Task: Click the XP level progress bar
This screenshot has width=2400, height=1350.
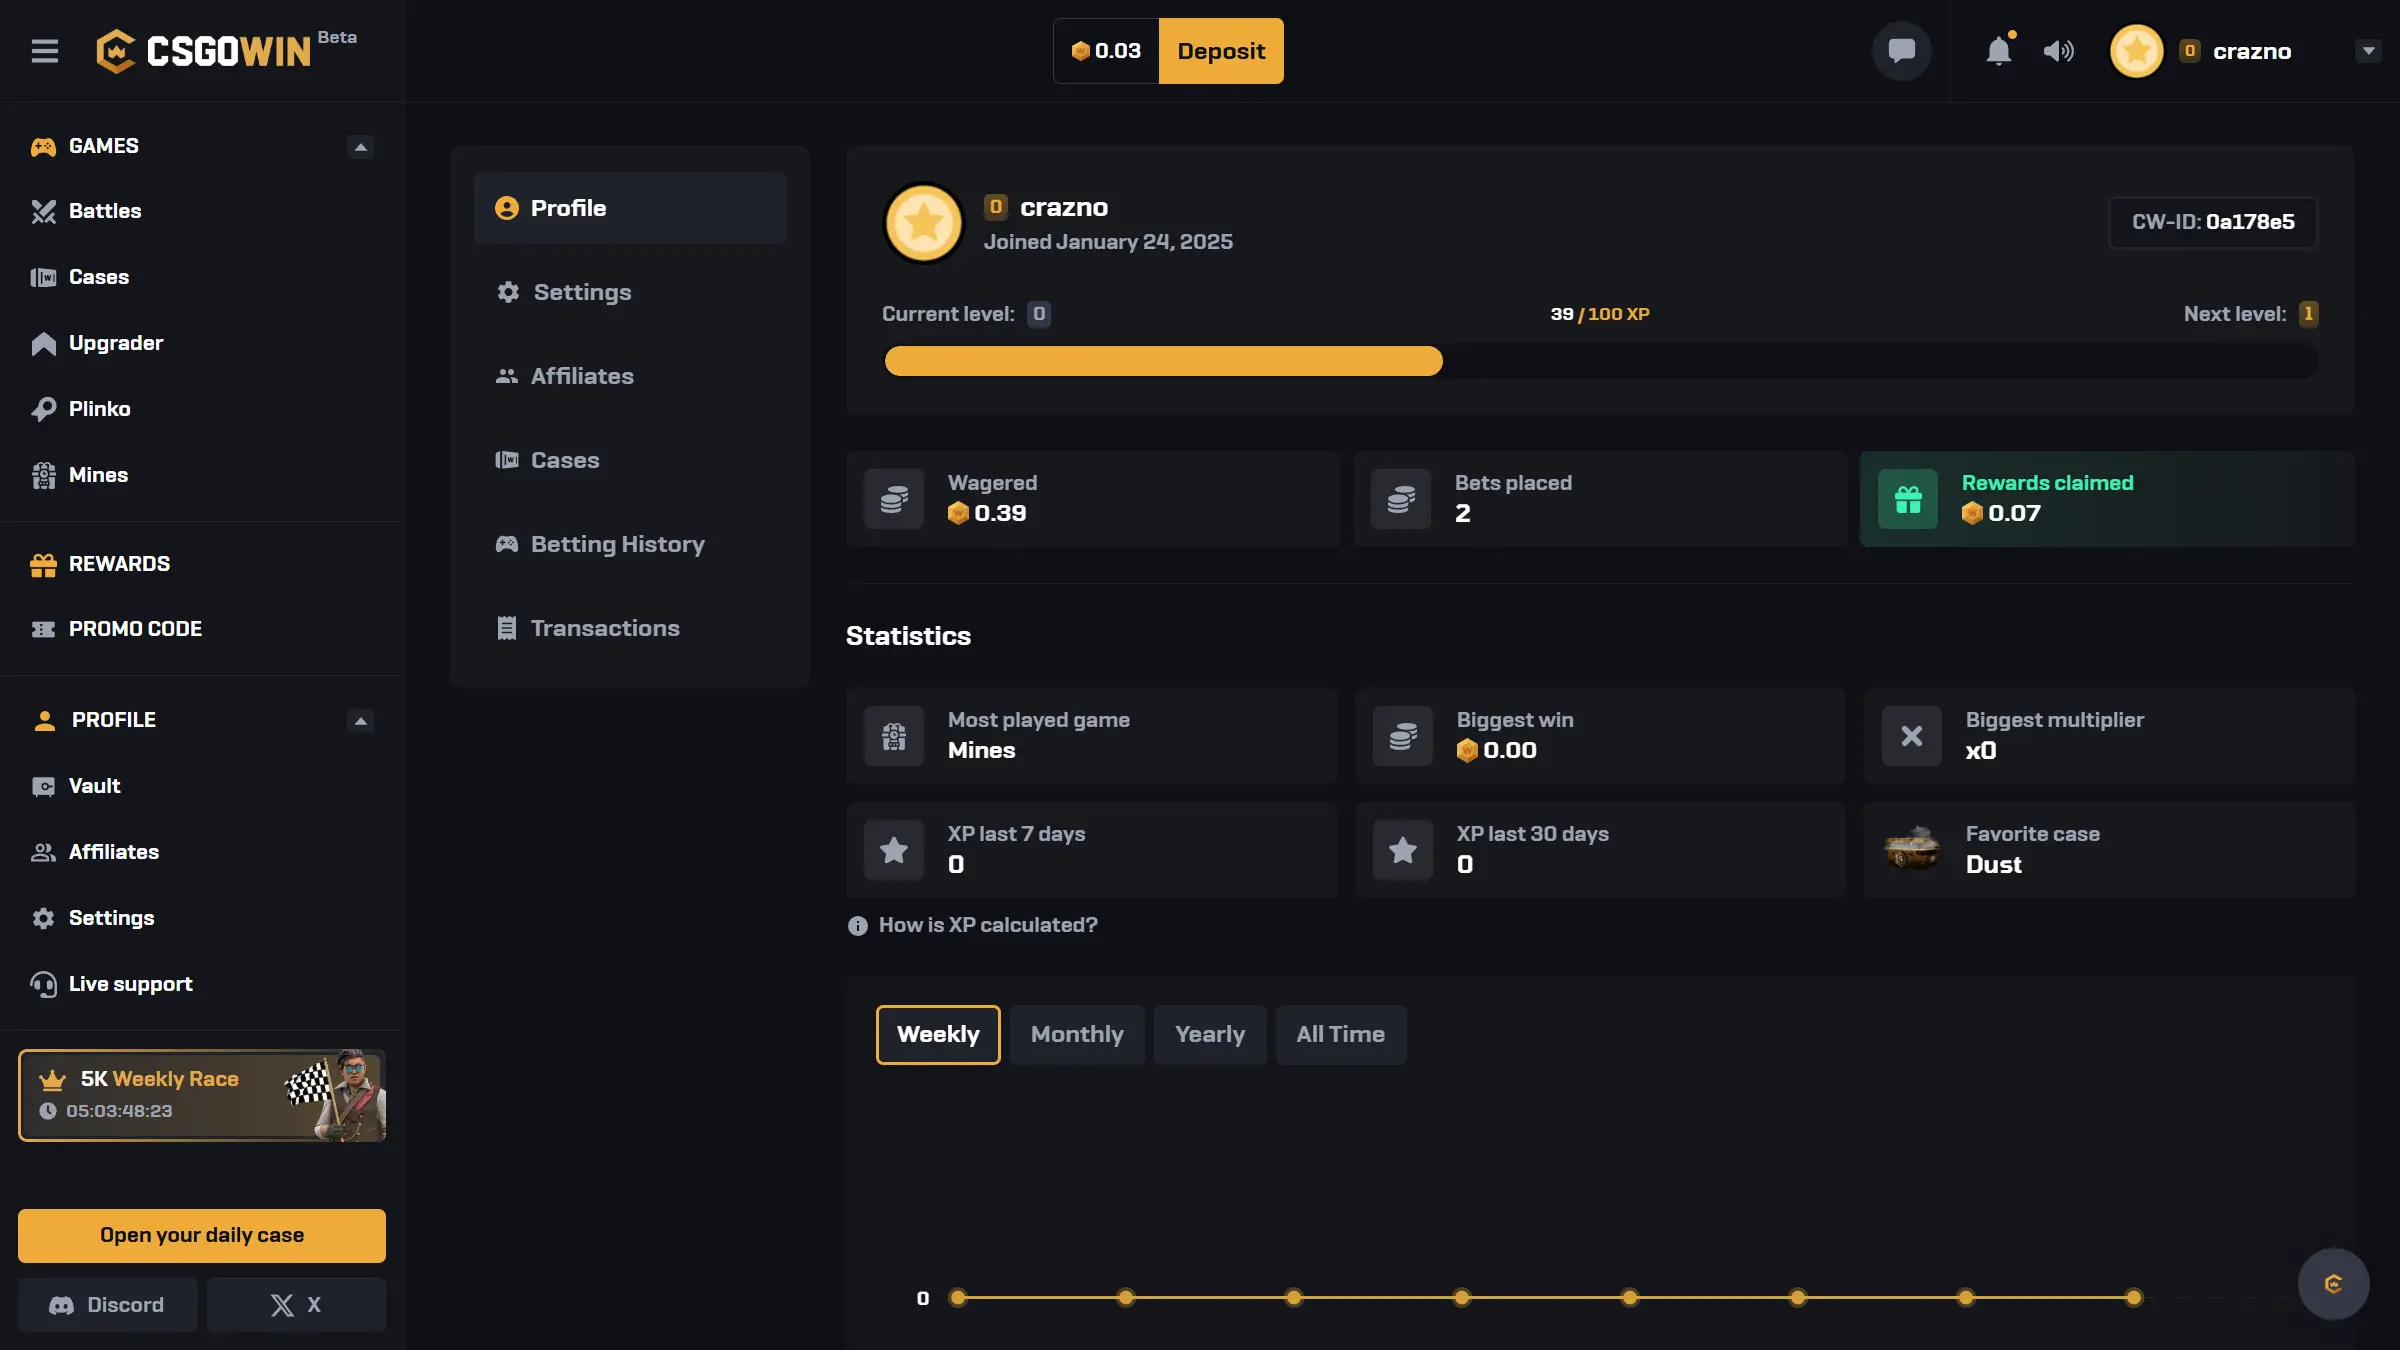Action: (1600, 361)
